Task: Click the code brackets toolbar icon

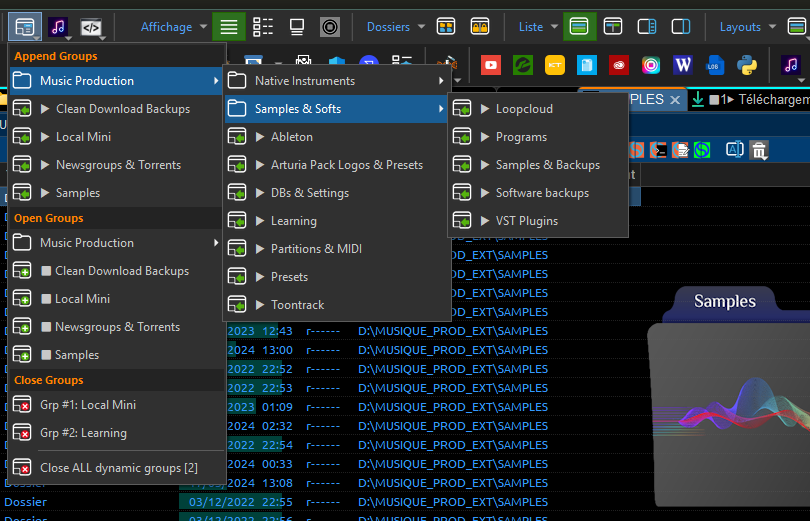Action: 91,27
